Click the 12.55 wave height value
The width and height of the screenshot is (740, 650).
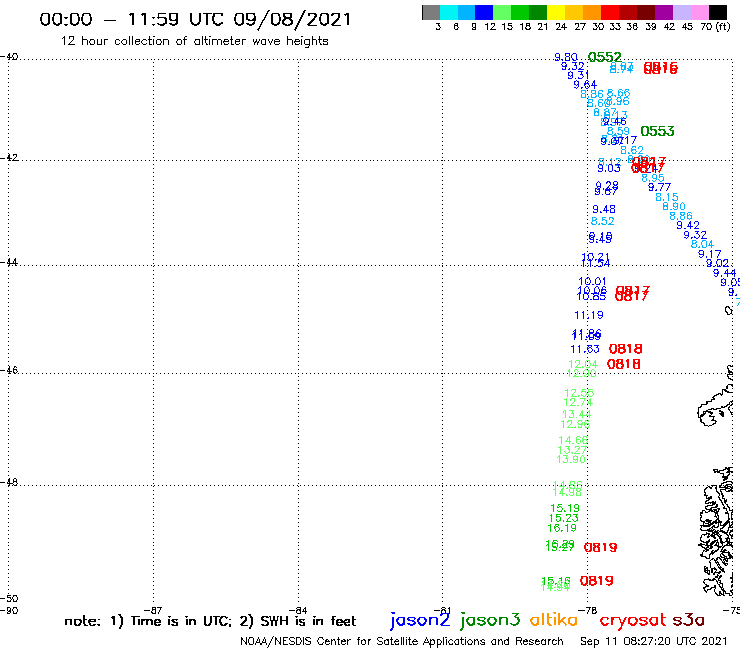click(579, 393)
